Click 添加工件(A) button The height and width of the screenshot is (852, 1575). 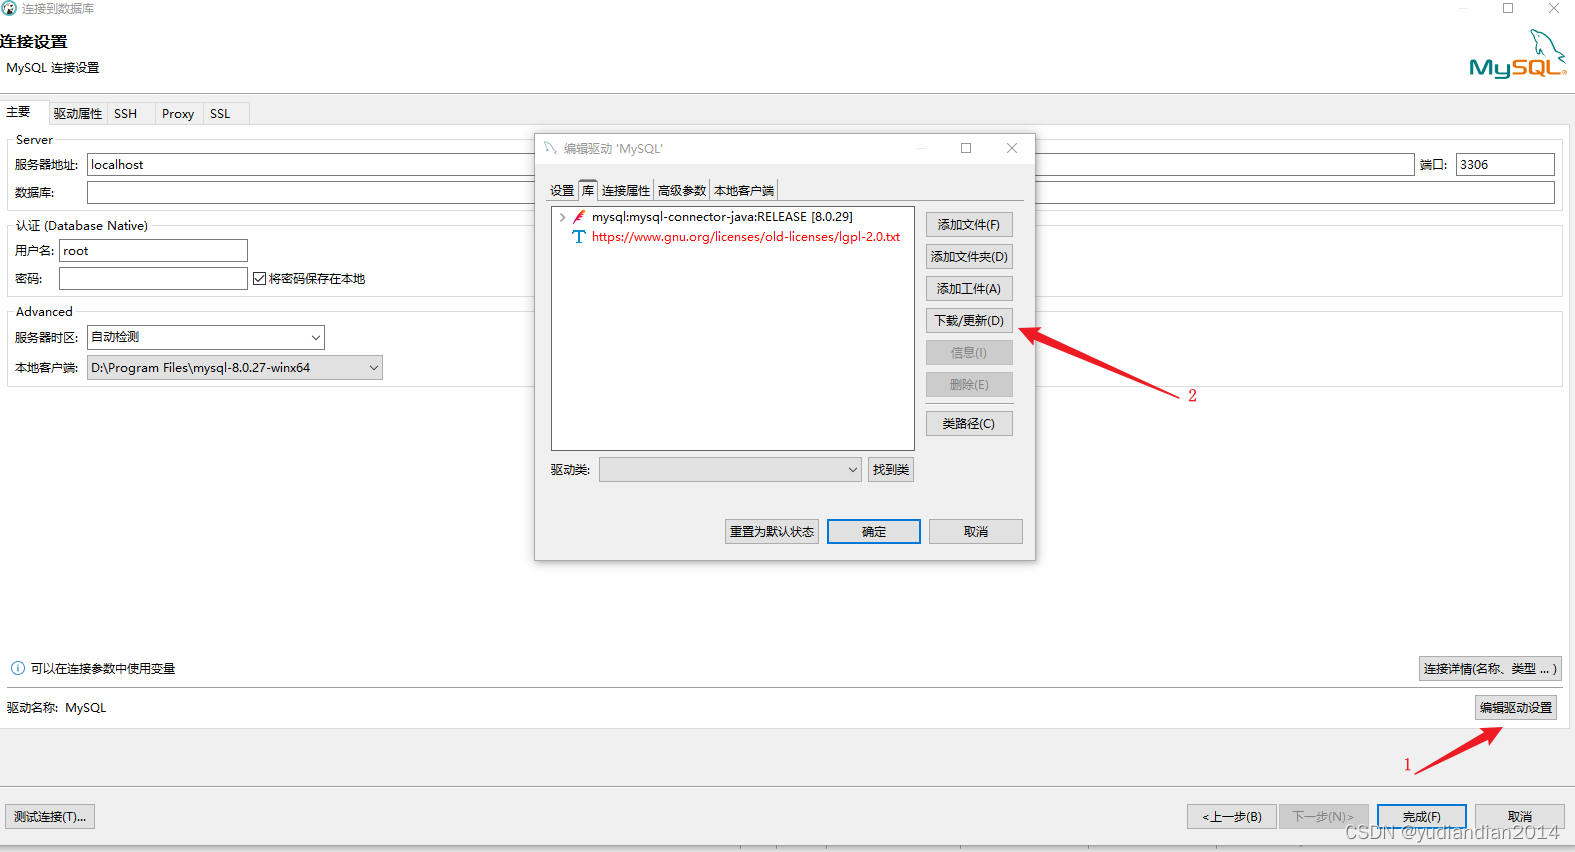969,289
